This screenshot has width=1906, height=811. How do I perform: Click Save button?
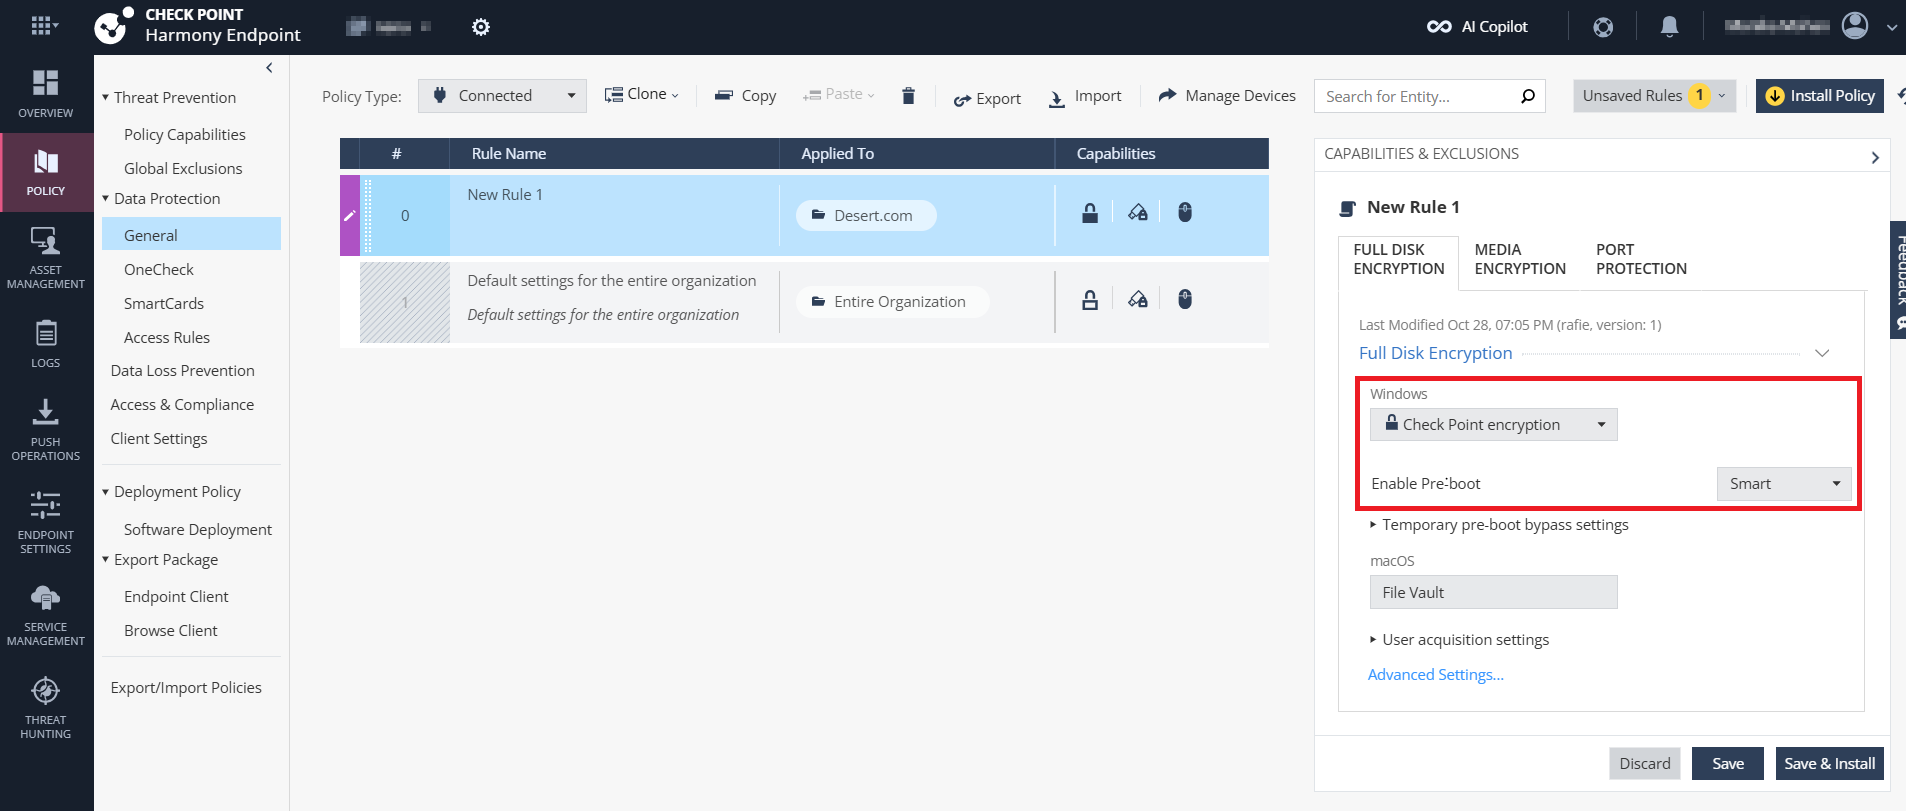click(x=1728, y=764)
